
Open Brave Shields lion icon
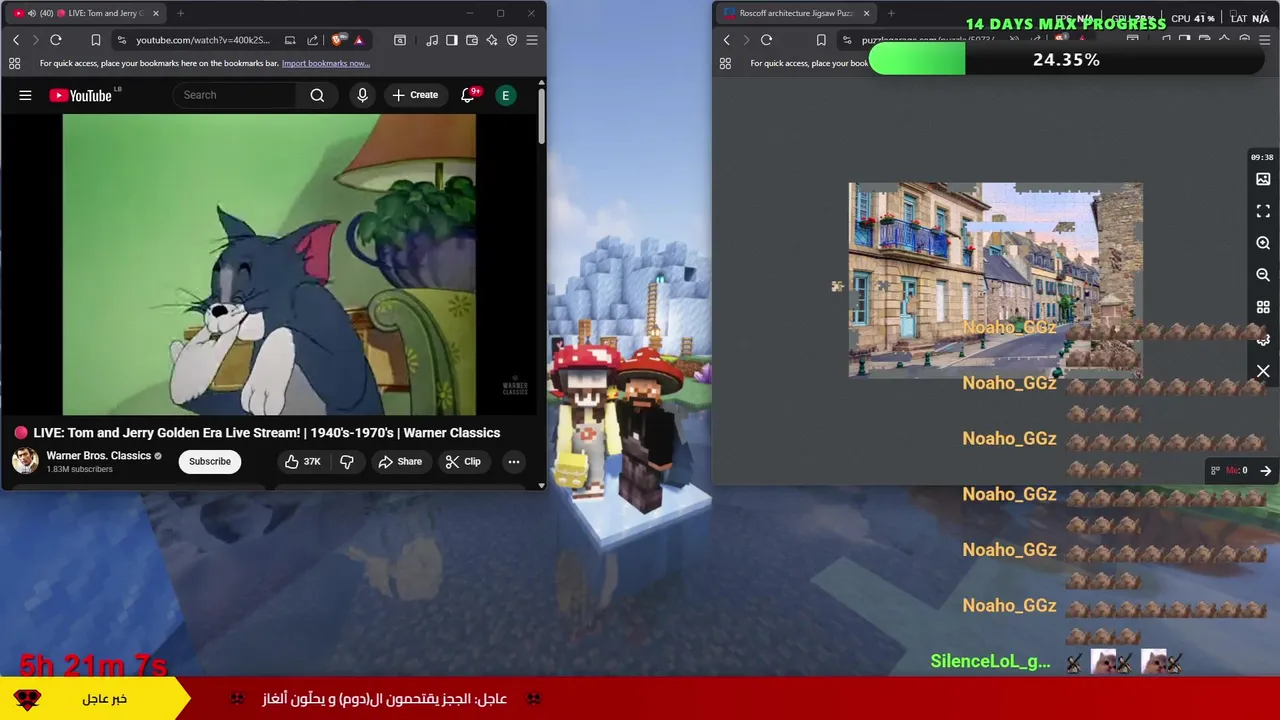click(x=337, y=40)
